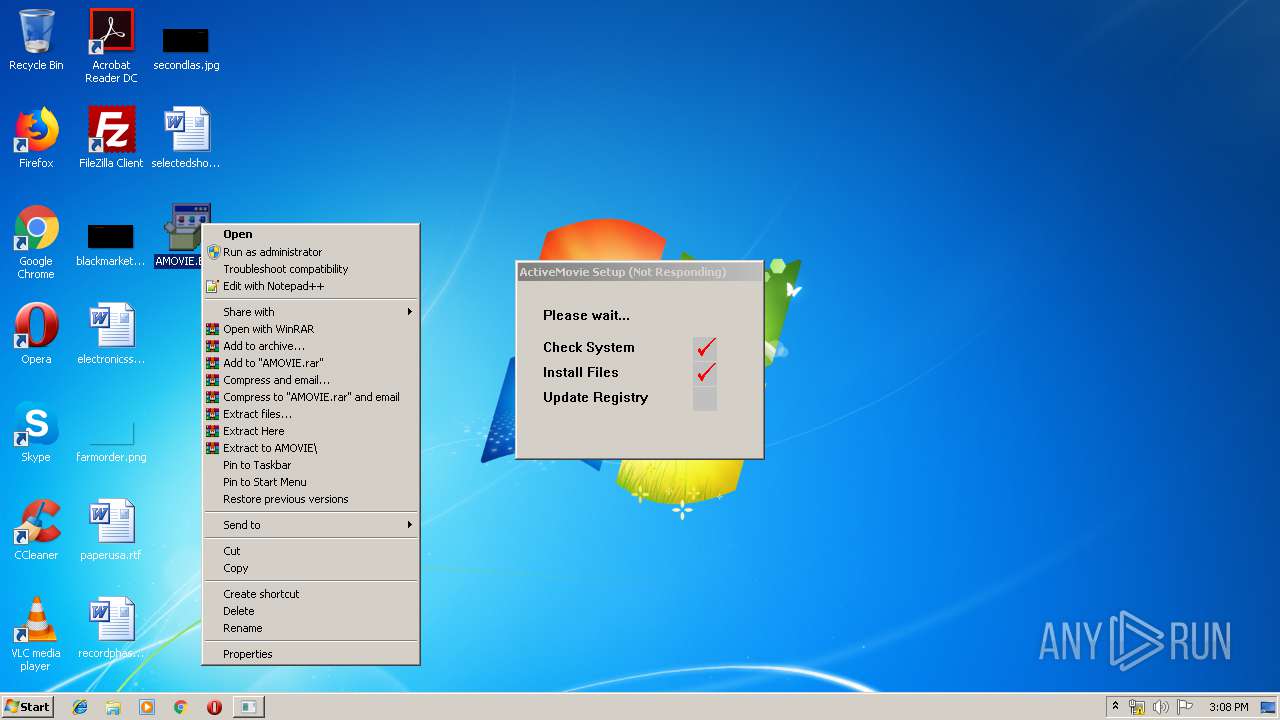This screenshot has width=1280, height=720.
Task: Open Internet Explorer from the taskbar
Action: tap(80, 707)
